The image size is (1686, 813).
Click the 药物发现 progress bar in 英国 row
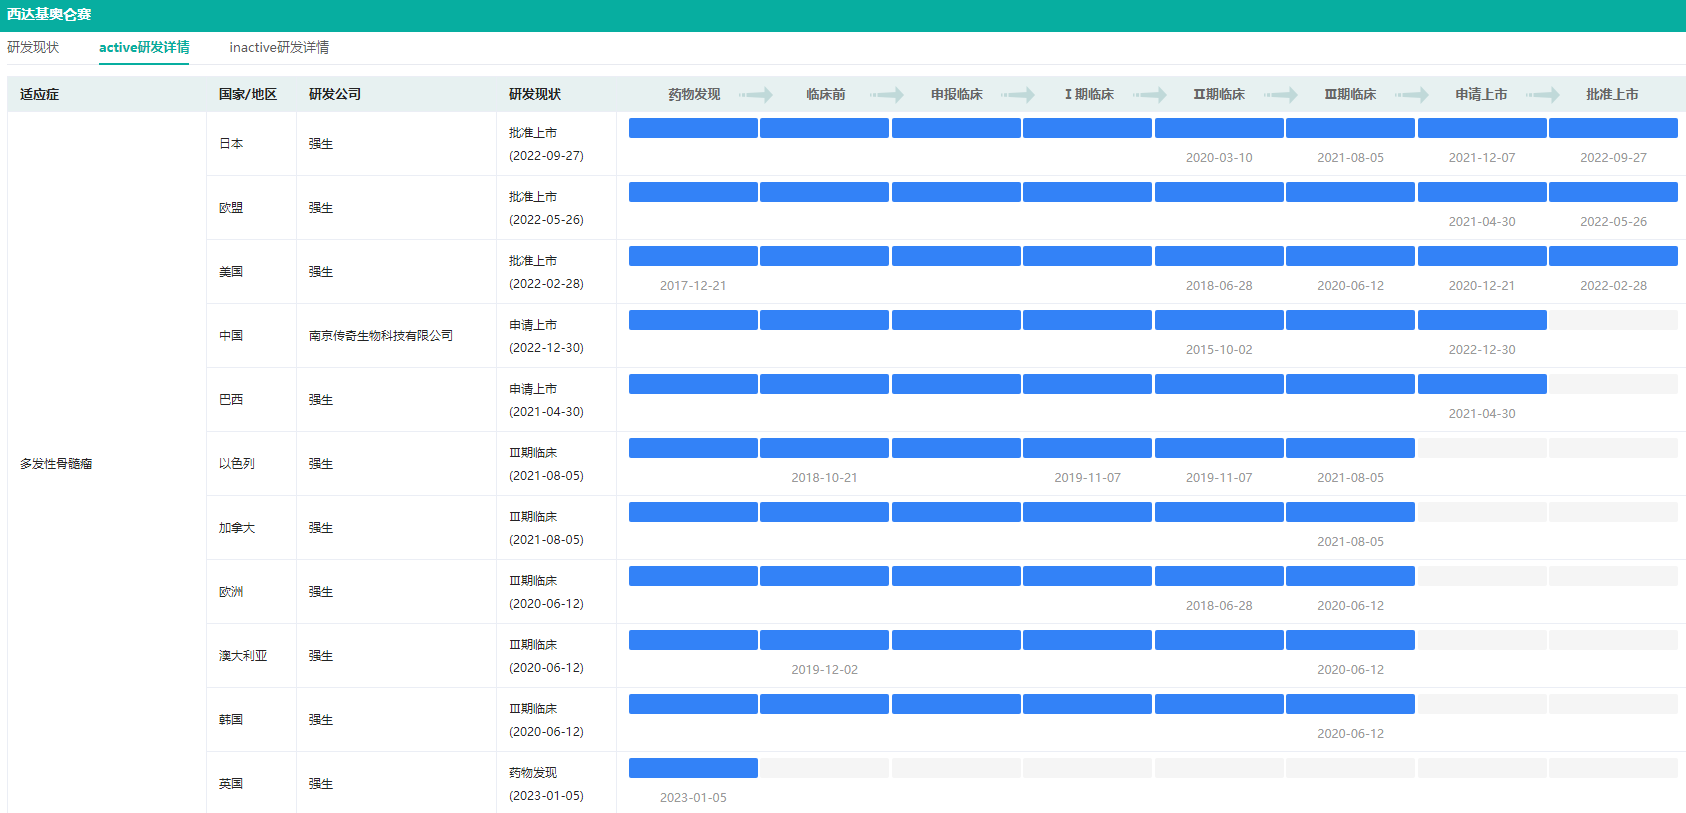pos(693,768)
